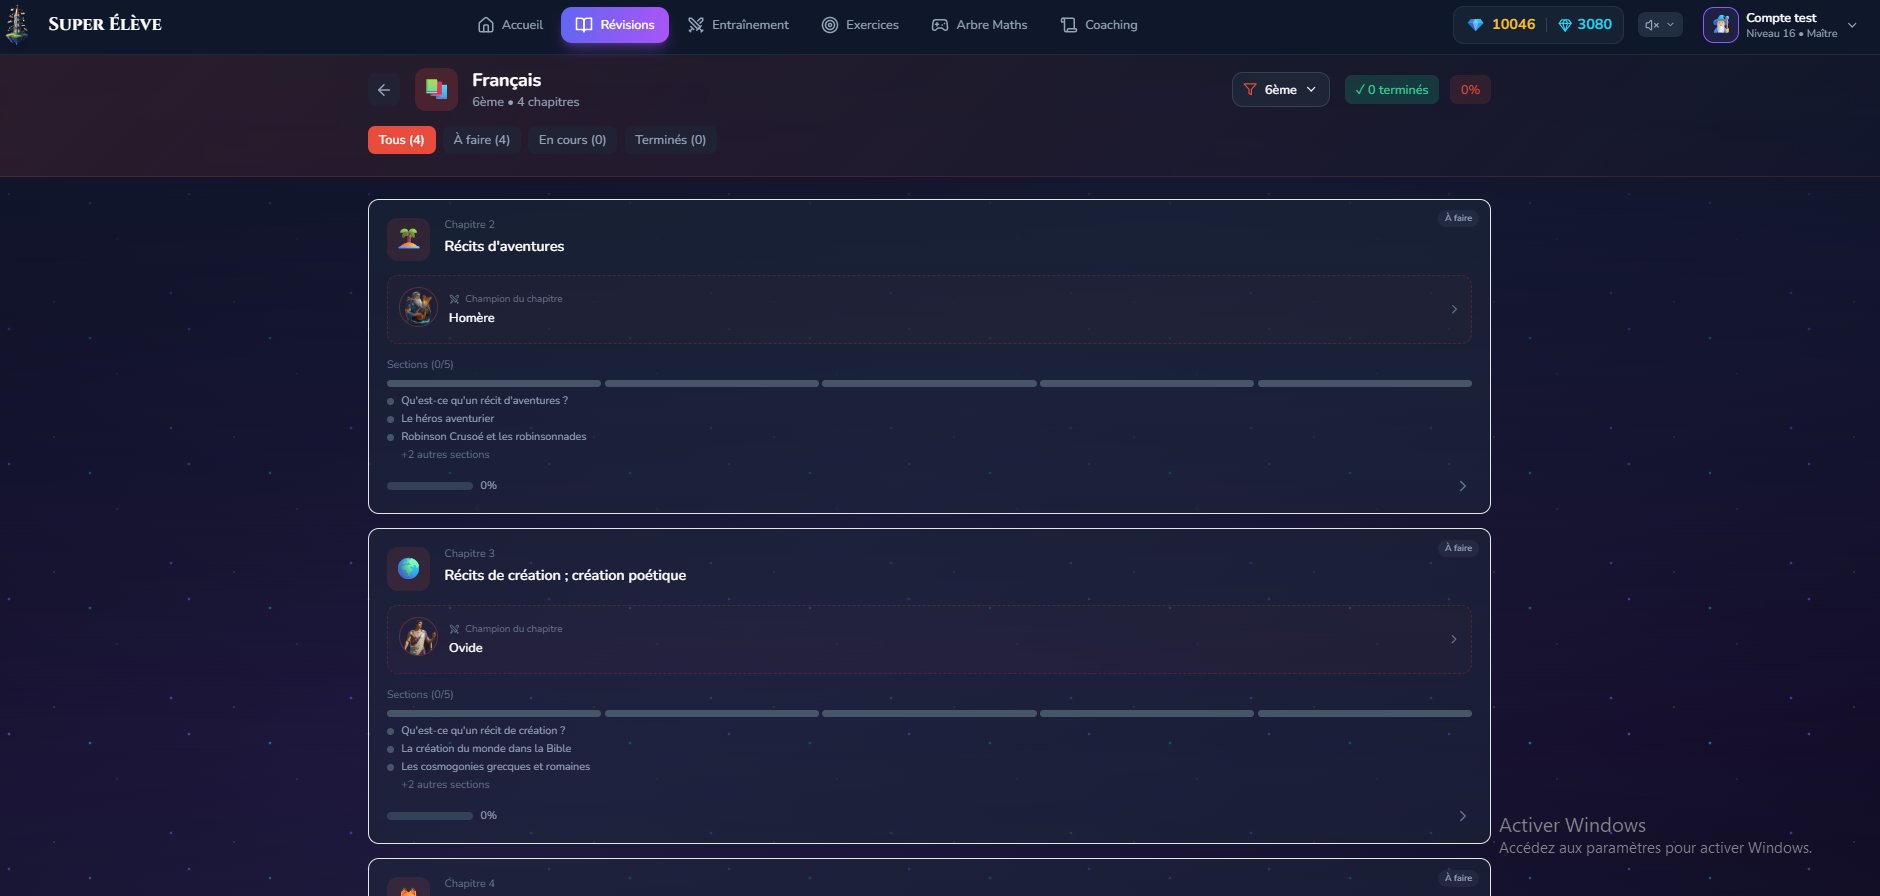Click the first Récits d'aventures section progress segment

click(x=493, y=384)
